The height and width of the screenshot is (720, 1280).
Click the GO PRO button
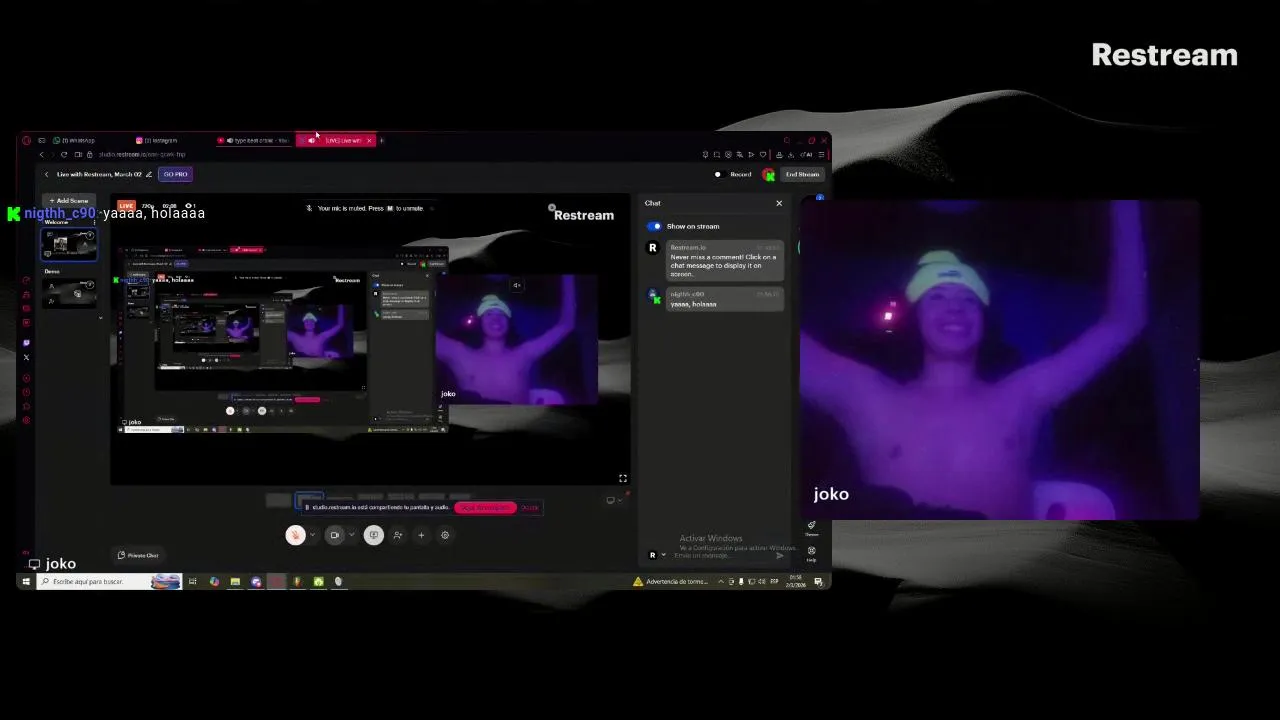[x=175, y=174]
